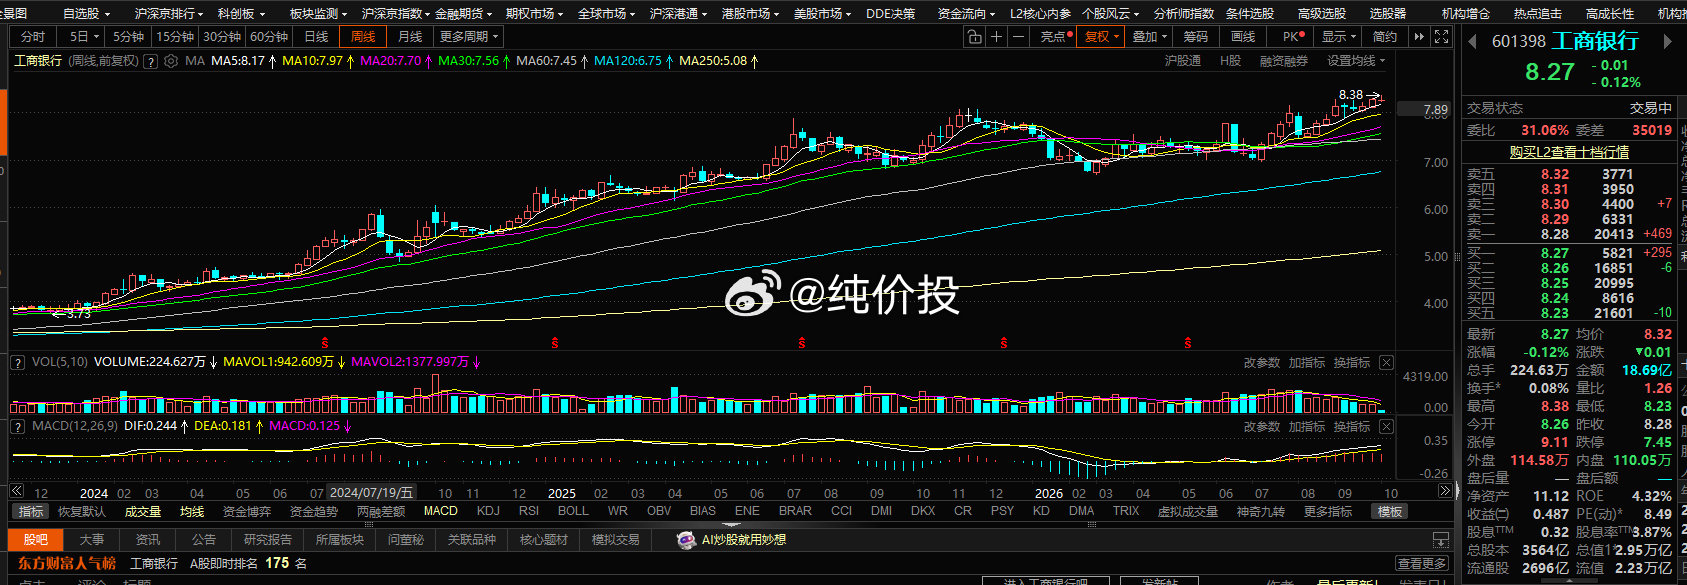Click the VOL indicator help icon
The width and height of the screenshot is (1687, 585).
17,362
